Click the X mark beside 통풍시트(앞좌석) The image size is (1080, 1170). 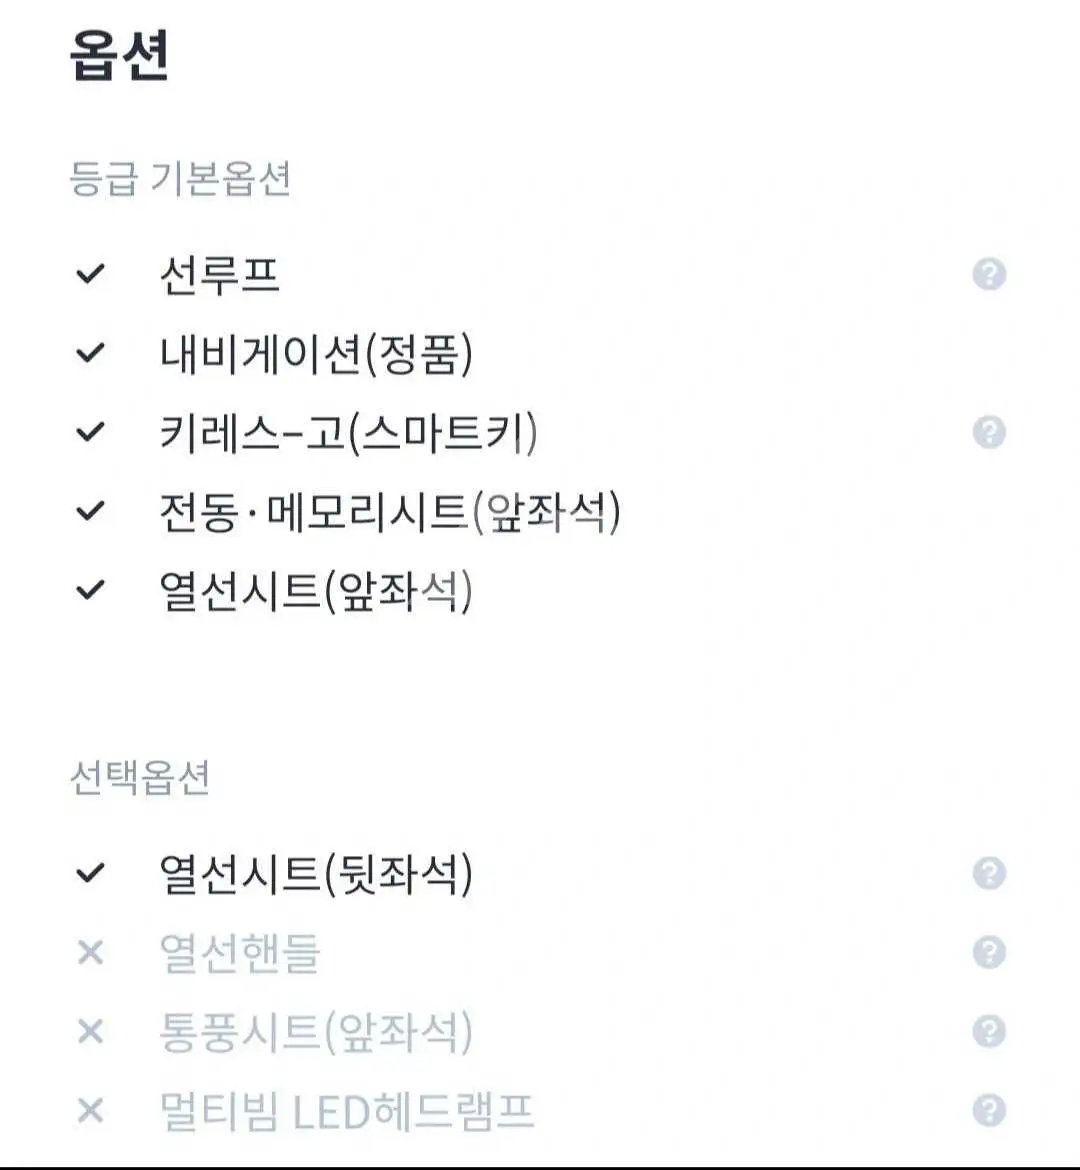coord(90,1031)
